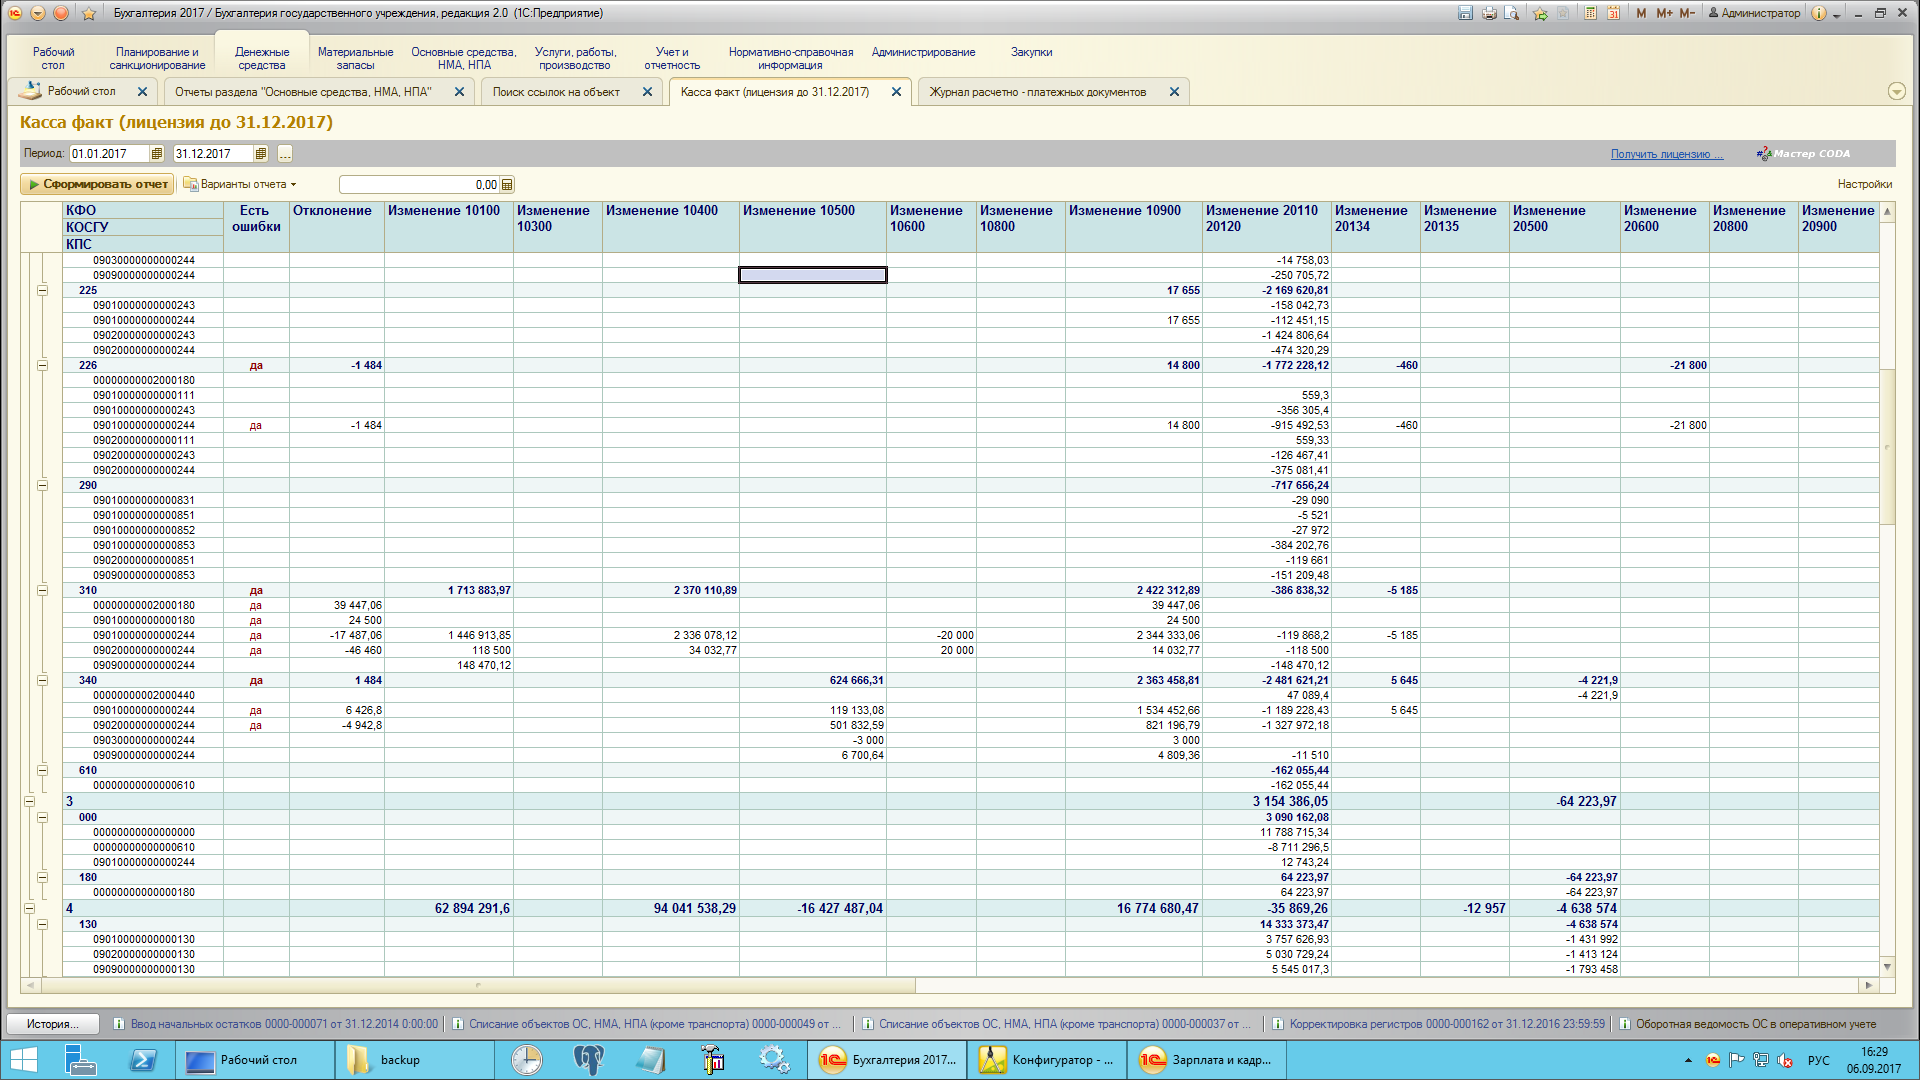Click the vertical scrollbar down arrow
Screen dimensions: 1920x1080
1887,967
